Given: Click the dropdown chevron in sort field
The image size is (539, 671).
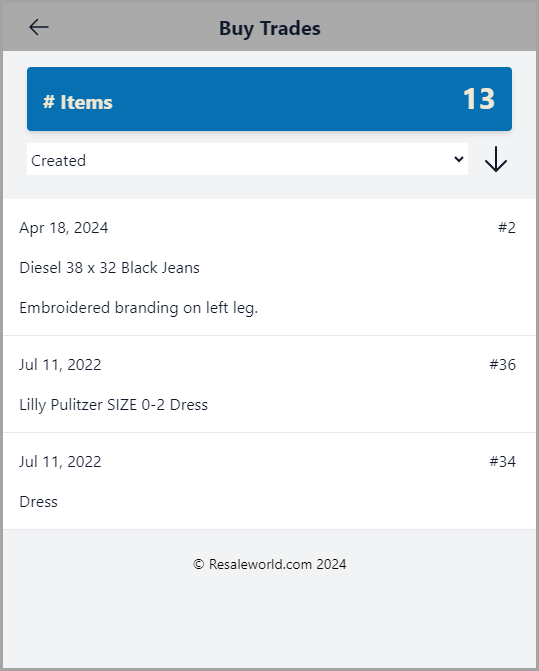Looking at the screenshot, I should point(459,159).
